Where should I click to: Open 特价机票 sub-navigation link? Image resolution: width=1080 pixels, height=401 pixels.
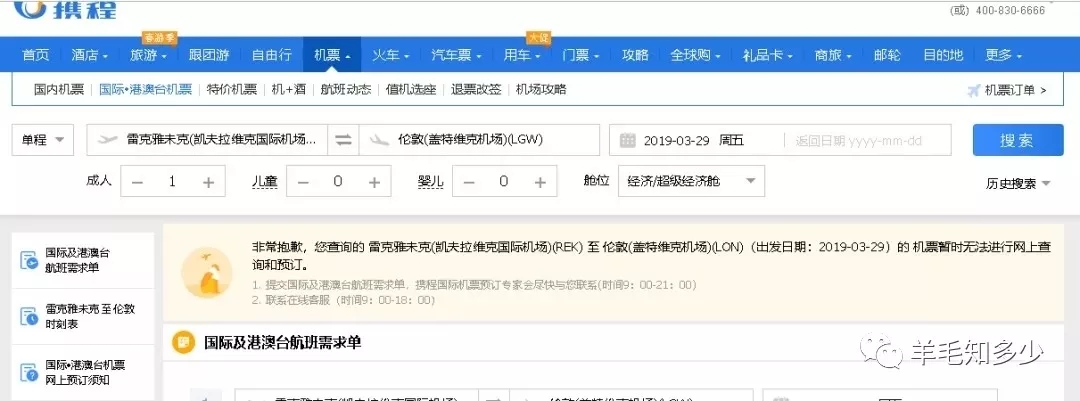(x=231, y=90)
